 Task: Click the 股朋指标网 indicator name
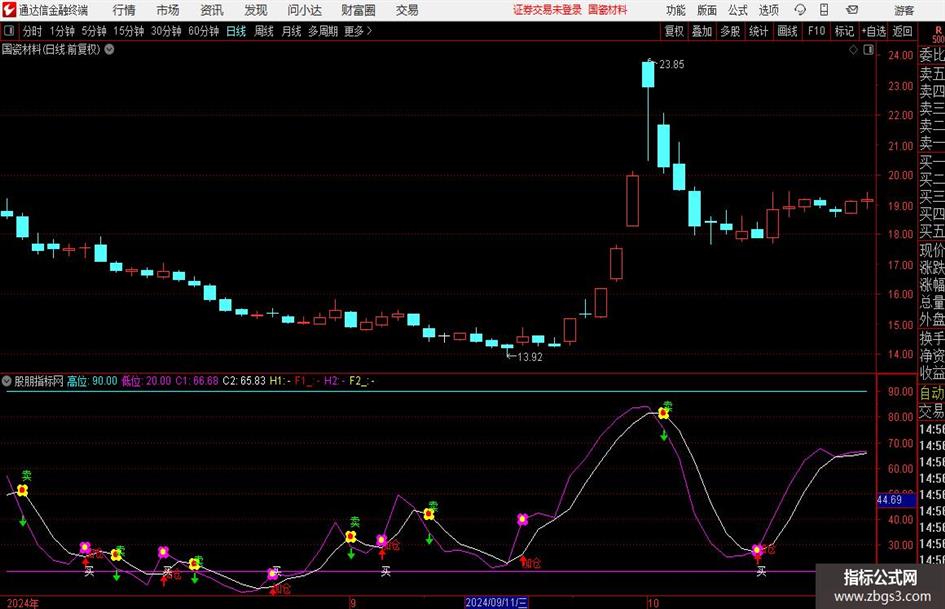39,381
